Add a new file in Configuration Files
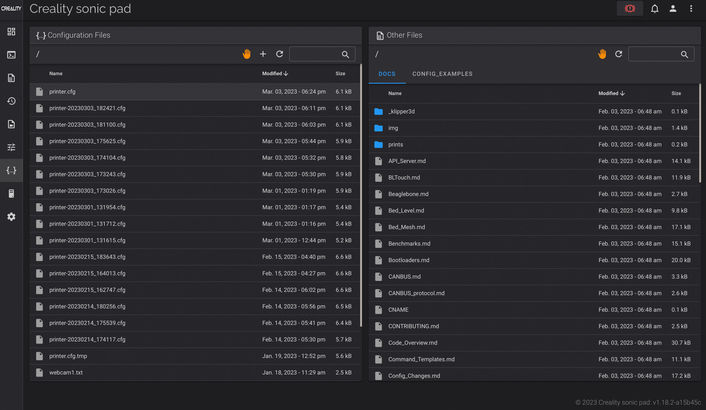The image size is (706, 410). tap(263, 54)
